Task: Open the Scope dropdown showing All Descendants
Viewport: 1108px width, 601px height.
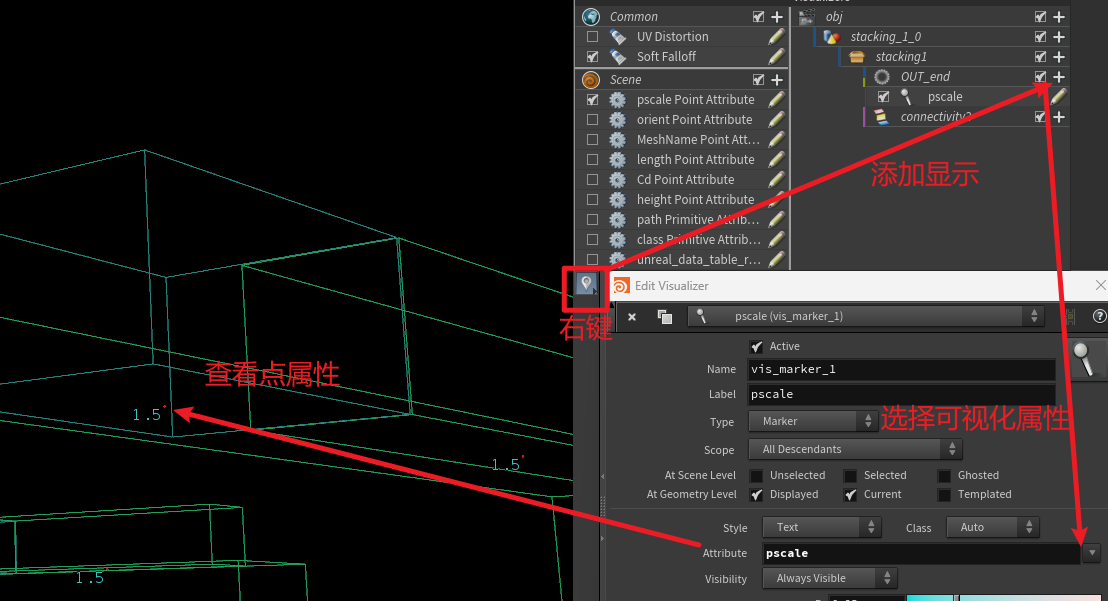Action: 861,450
